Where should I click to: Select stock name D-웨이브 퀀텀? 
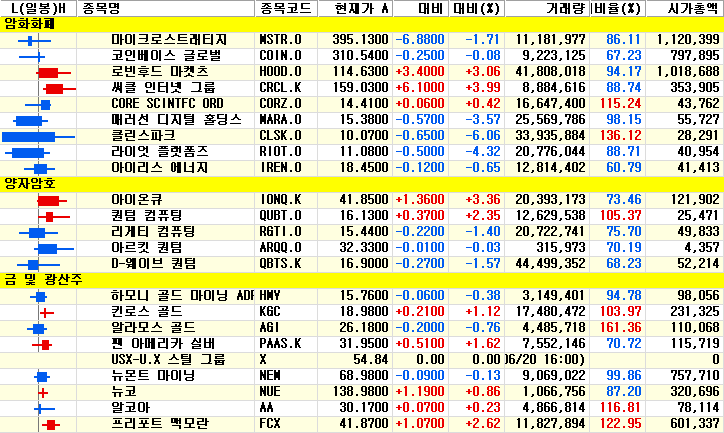[154, 264]
